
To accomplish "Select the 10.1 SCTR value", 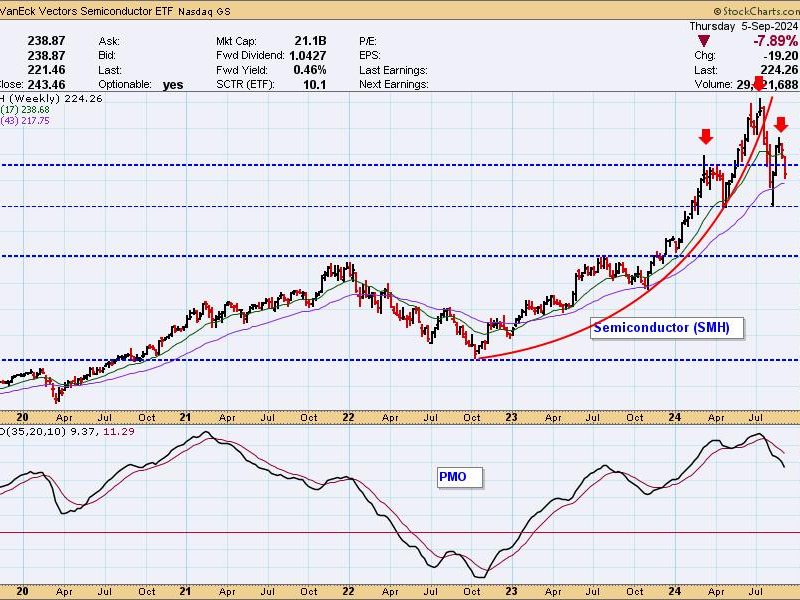I will (x=314, y=84).
